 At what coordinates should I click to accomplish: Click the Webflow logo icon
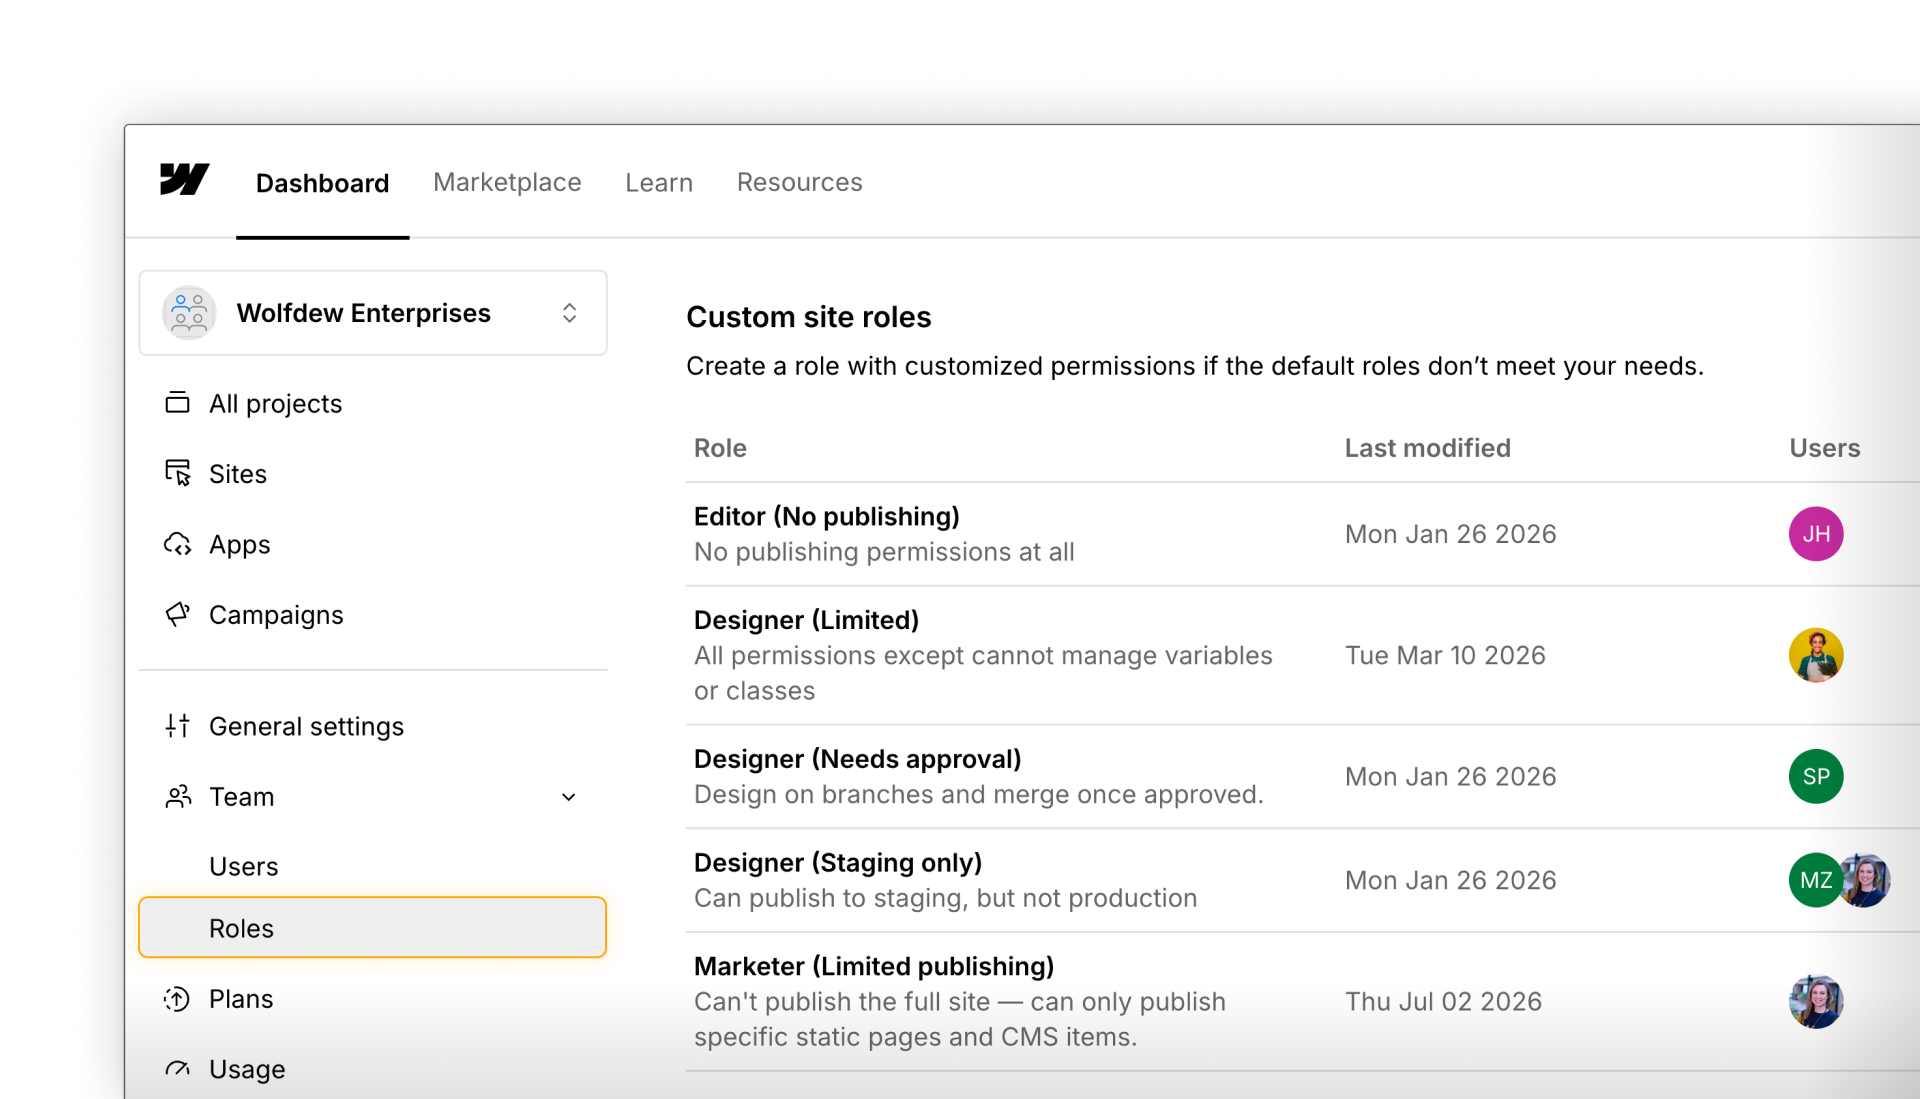185,180
